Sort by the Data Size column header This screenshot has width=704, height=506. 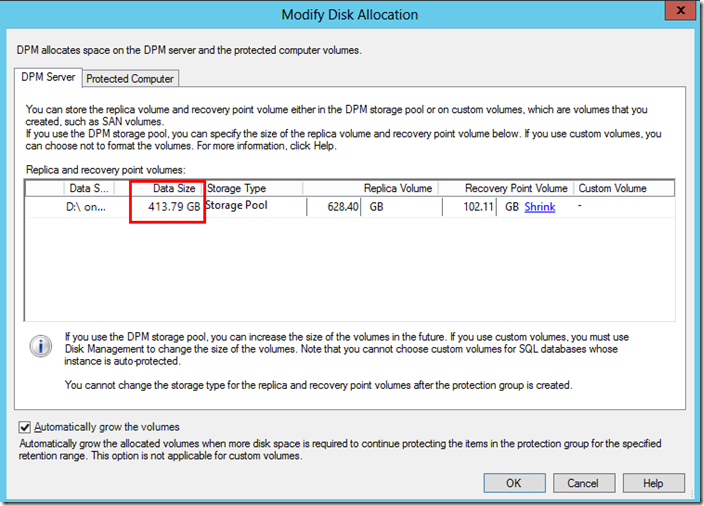point(160,188)
